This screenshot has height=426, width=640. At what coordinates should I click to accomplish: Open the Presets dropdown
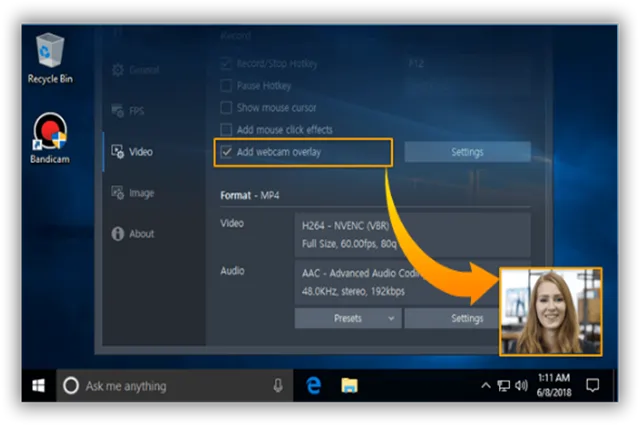click(x=348, y=318)
